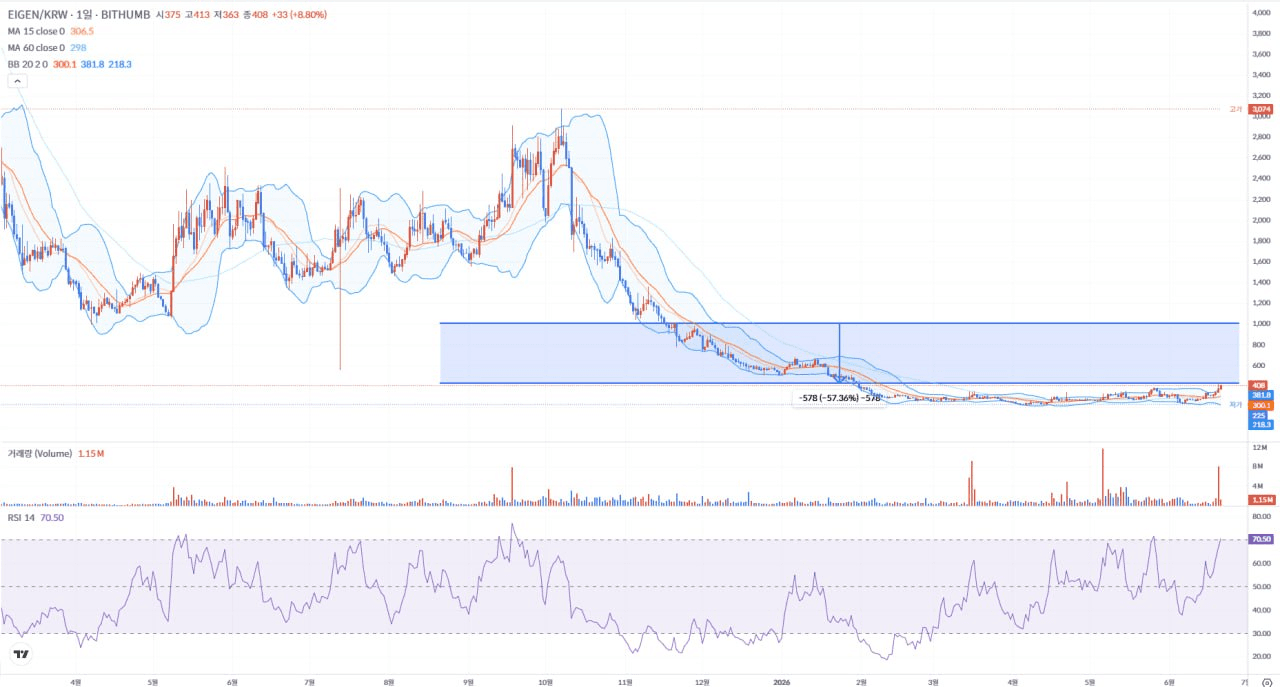The image size is (1280, 687).
Task: Click the 300.1 basis price label
Action: pos(1260,405)
